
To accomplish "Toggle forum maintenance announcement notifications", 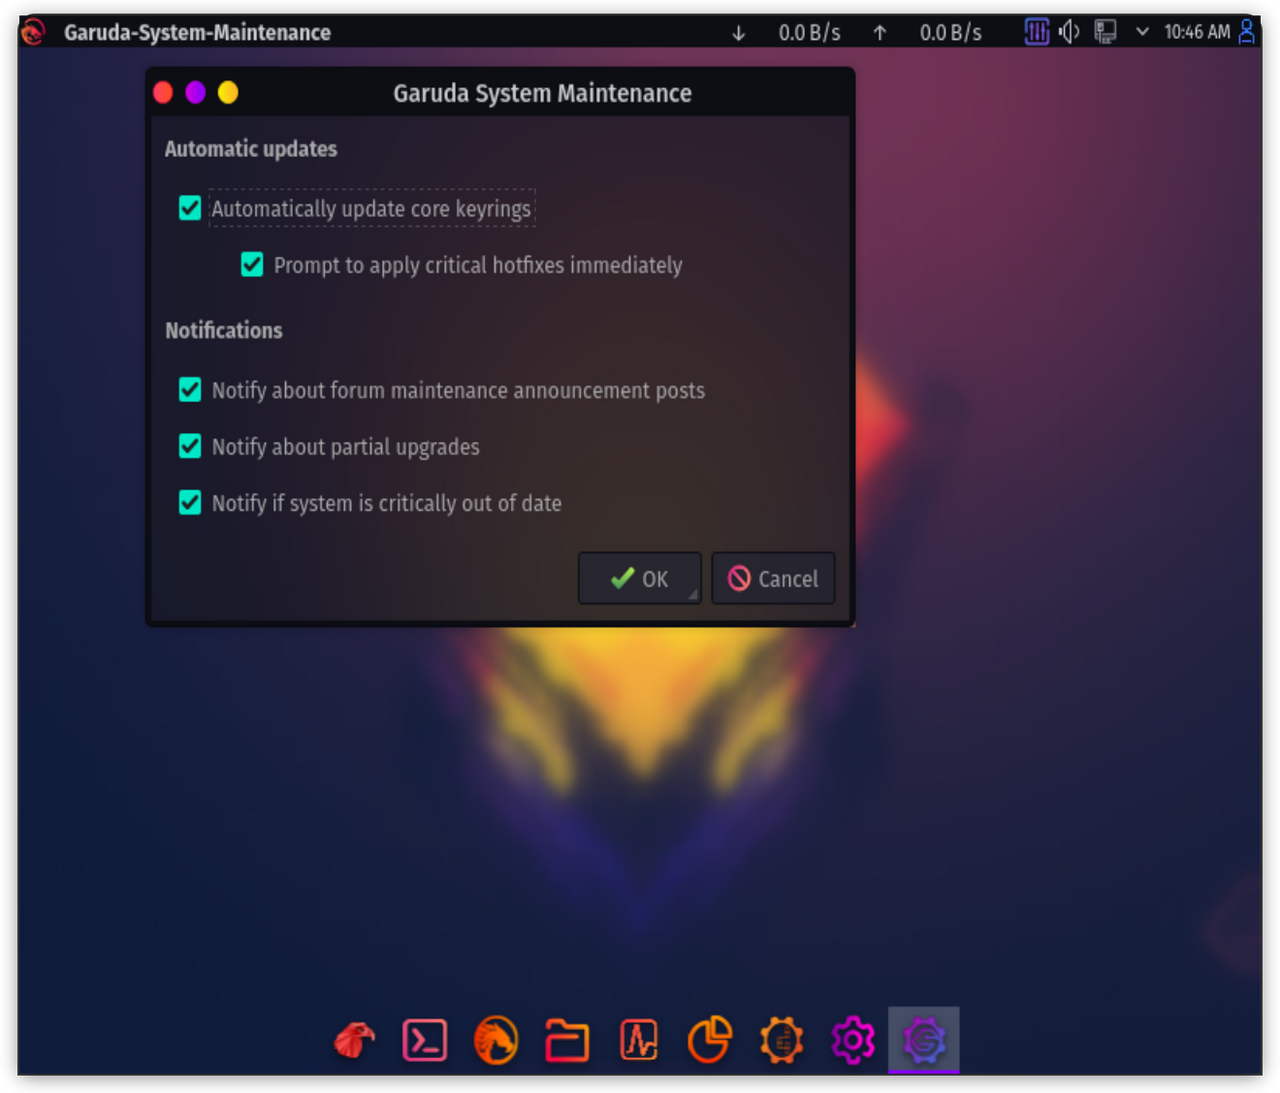I will (190, 390).
